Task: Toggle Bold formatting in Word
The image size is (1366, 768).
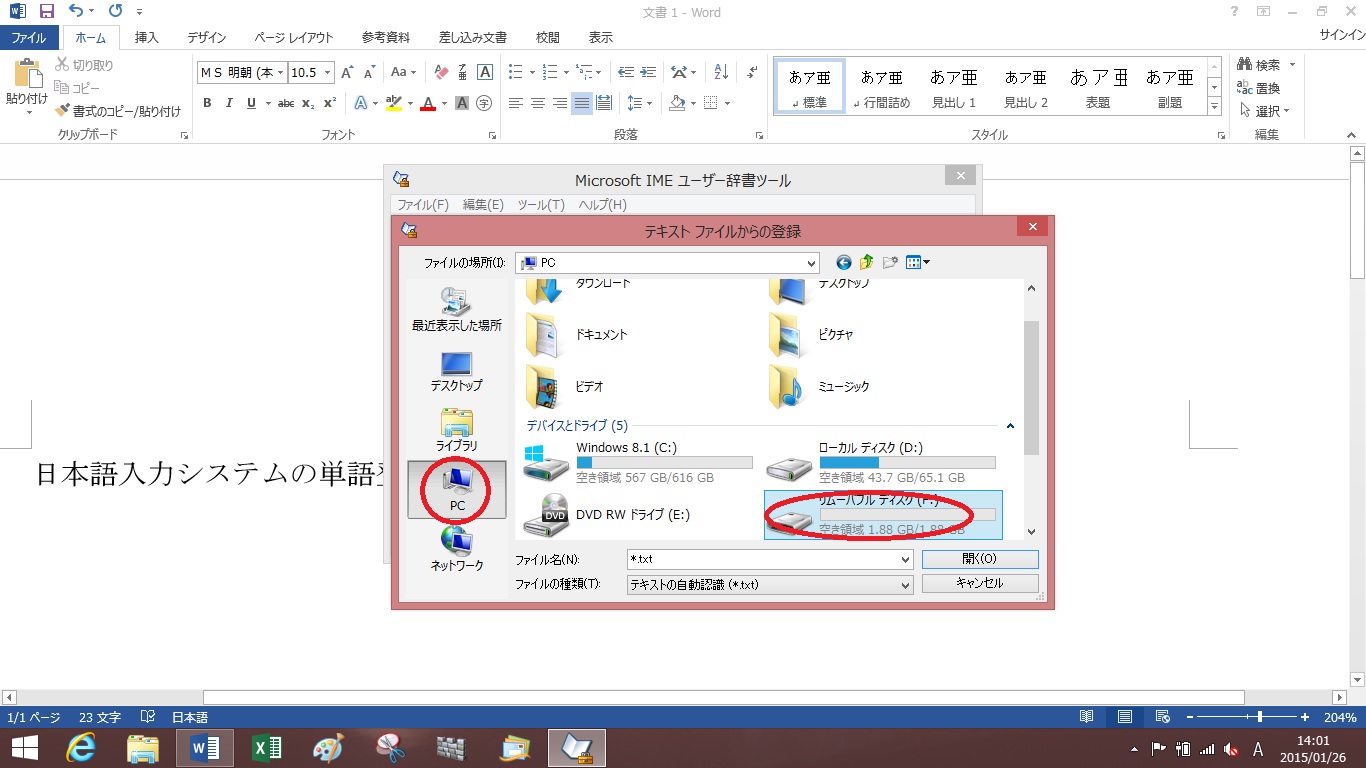Action: click(207, 103)
